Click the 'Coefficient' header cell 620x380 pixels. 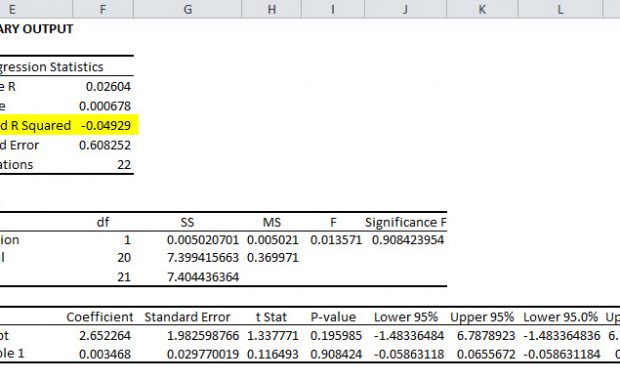[100, 317]
